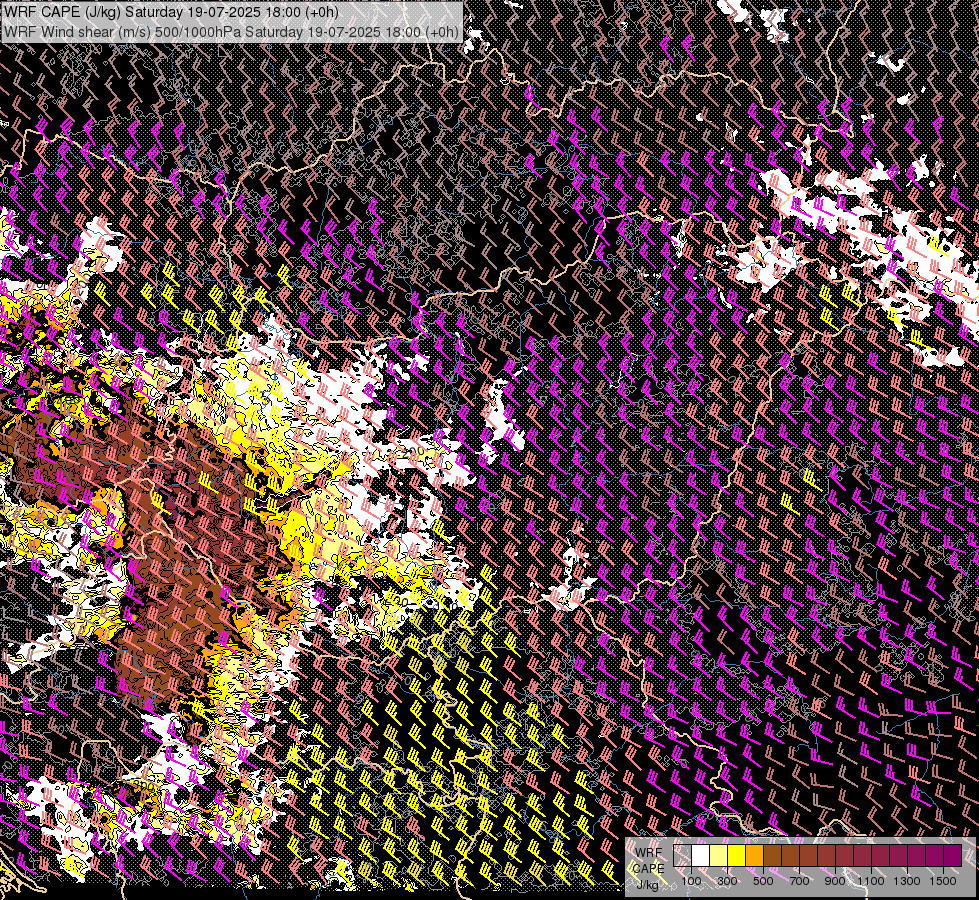
Task: Select the white 100 J/kg legend swatch
Action: point(701,855)
